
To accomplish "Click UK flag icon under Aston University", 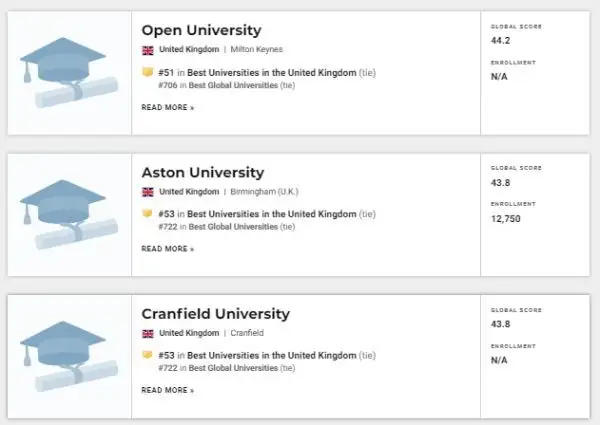I will pos(148,192).
